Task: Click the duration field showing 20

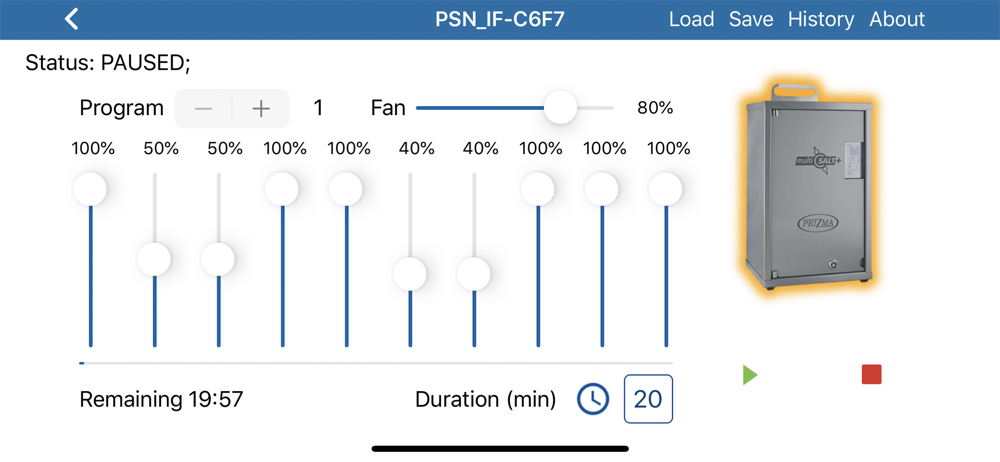Action: click(x=648, y=399)
